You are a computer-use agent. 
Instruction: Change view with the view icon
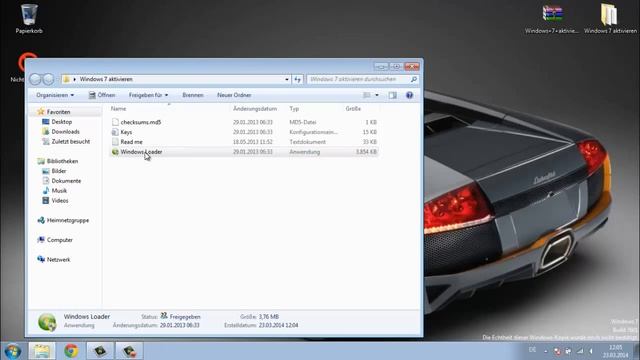367,95
